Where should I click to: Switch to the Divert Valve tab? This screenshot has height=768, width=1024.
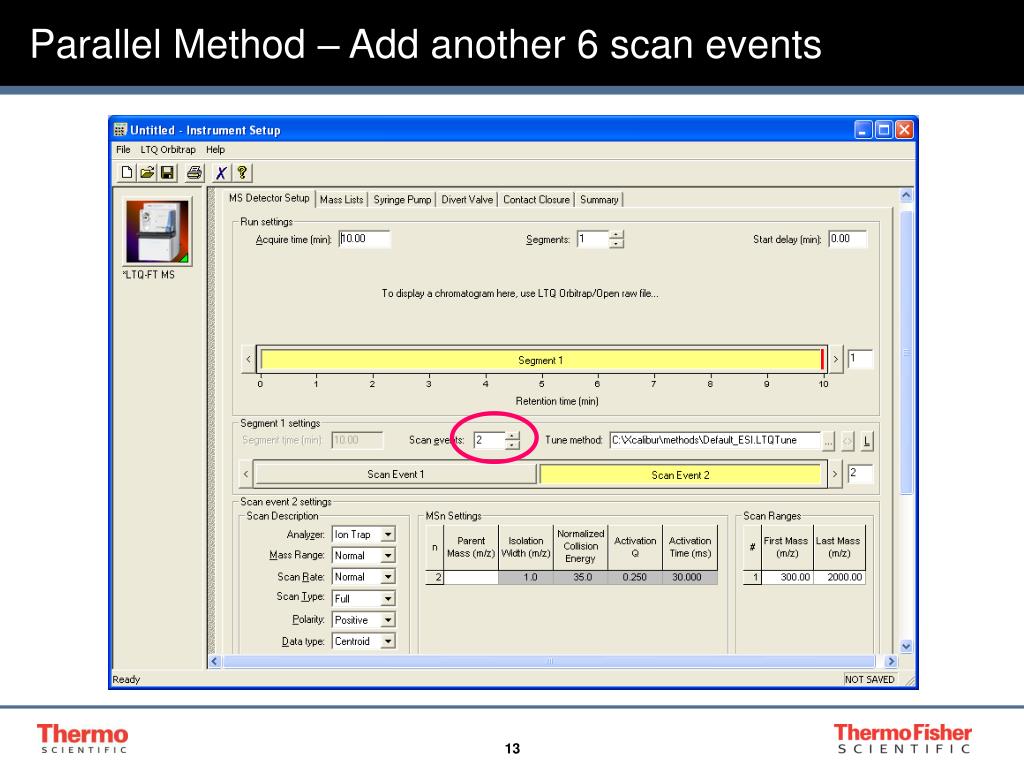(x=467, y=200)
